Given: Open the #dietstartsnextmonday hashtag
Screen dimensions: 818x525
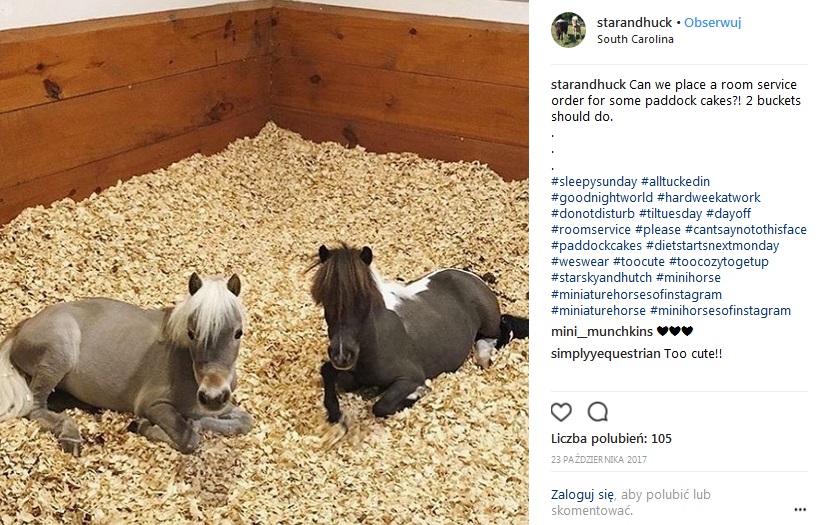Looking at the screenshot, I should tap(712, 246).
